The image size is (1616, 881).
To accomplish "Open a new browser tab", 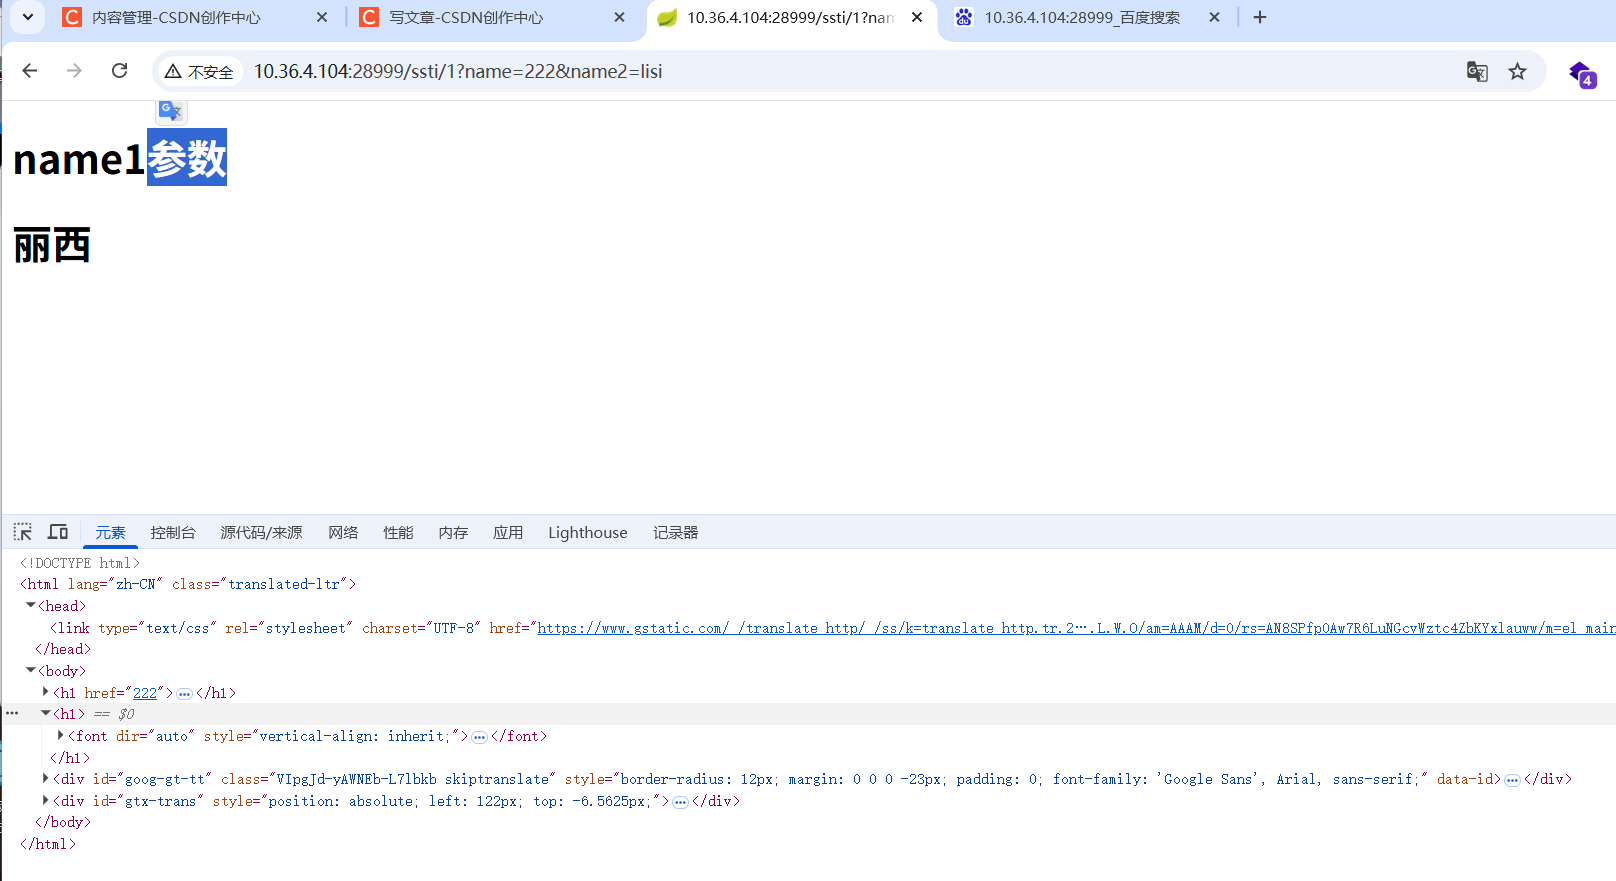I will click(1260, 17).
